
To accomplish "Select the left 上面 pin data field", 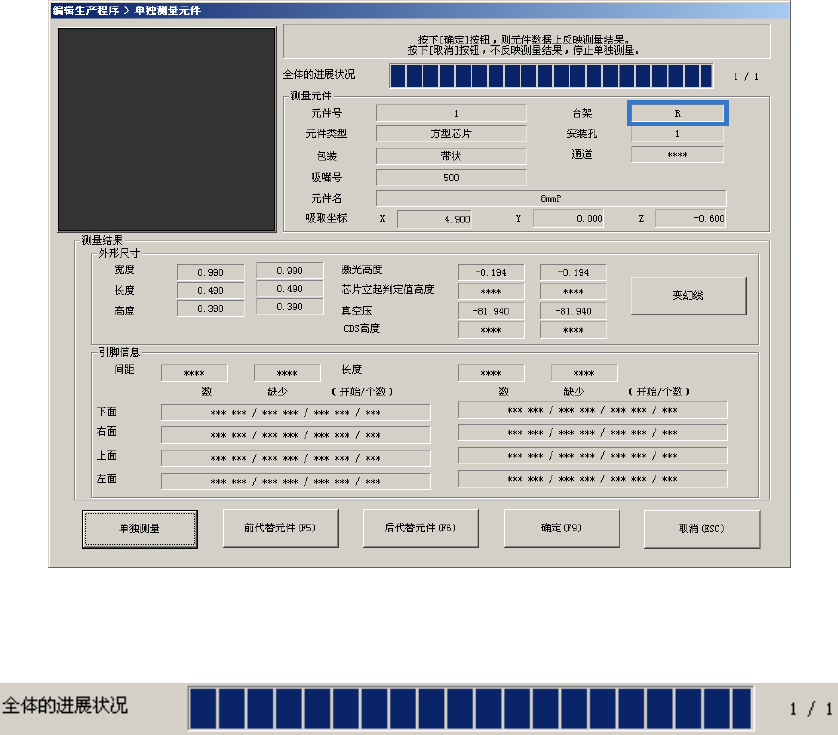I will point(296,458).
